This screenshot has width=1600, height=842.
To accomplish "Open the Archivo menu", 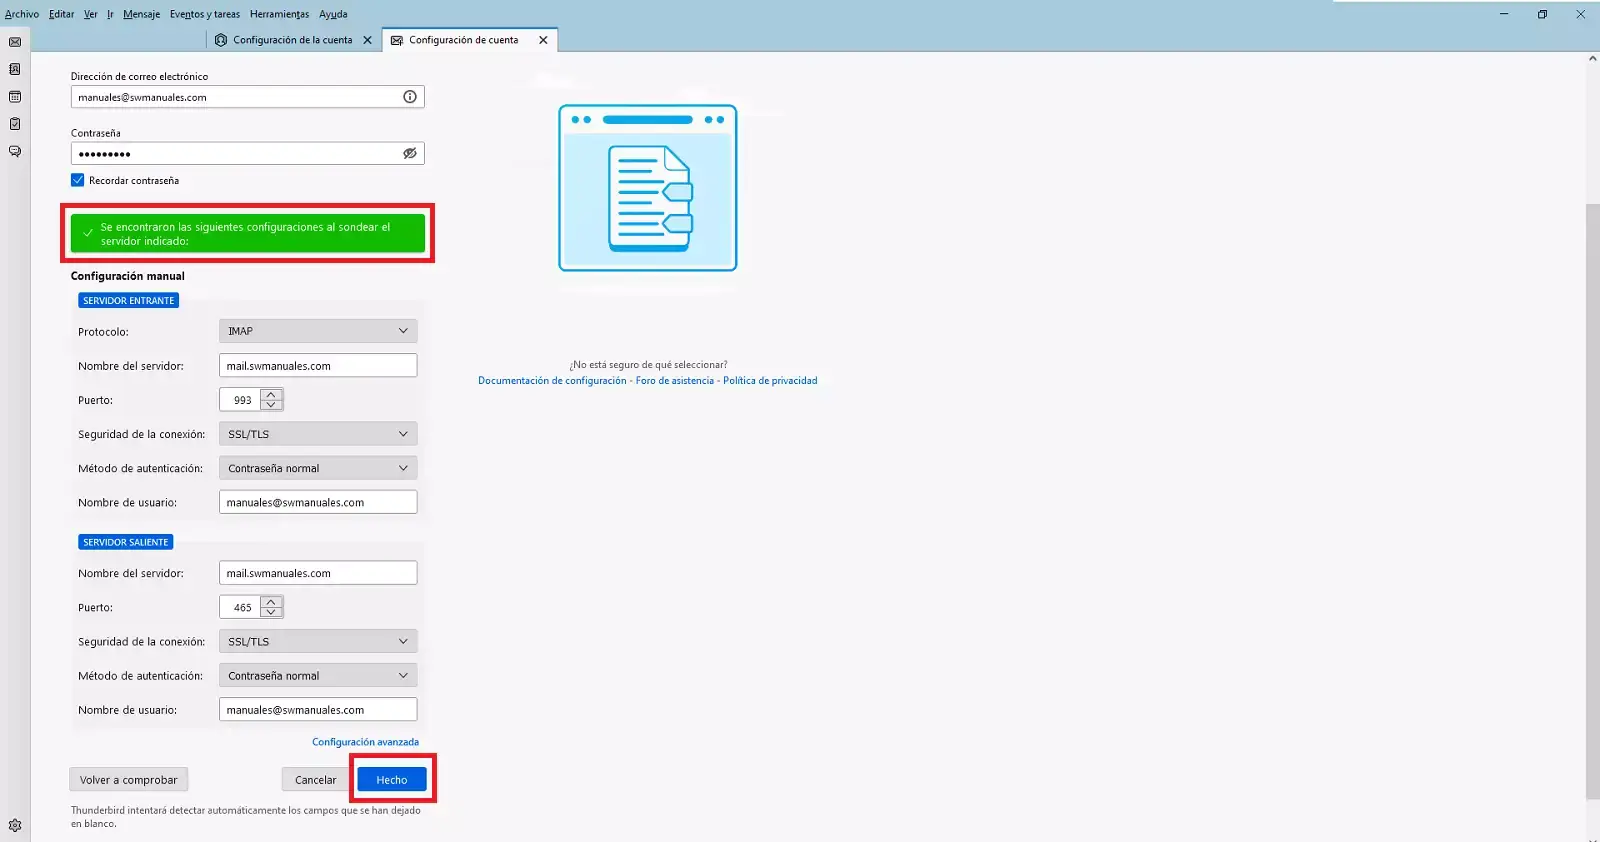I will (21, 14).
